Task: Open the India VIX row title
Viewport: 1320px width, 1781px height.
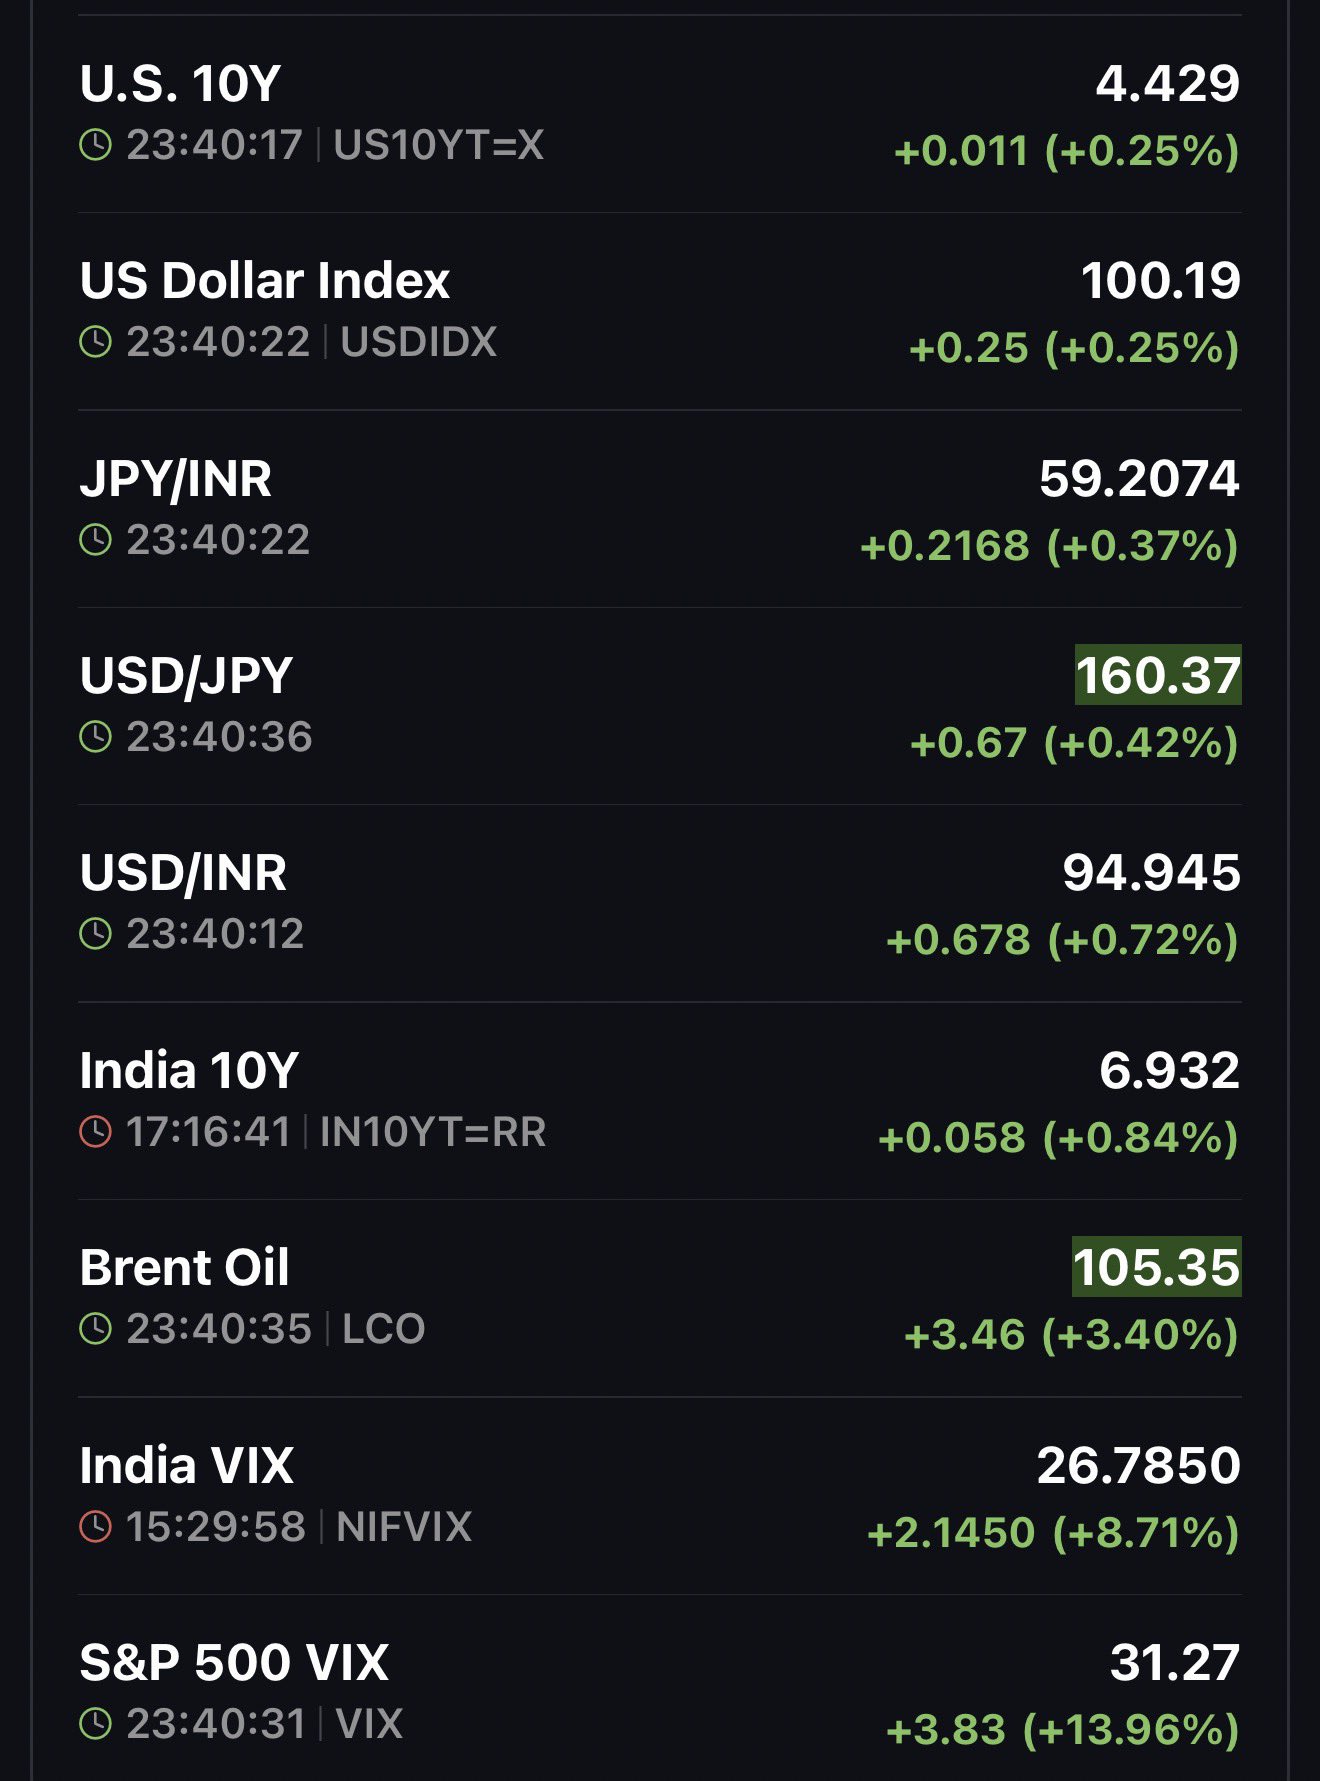Action: [x=186, y=1466]
